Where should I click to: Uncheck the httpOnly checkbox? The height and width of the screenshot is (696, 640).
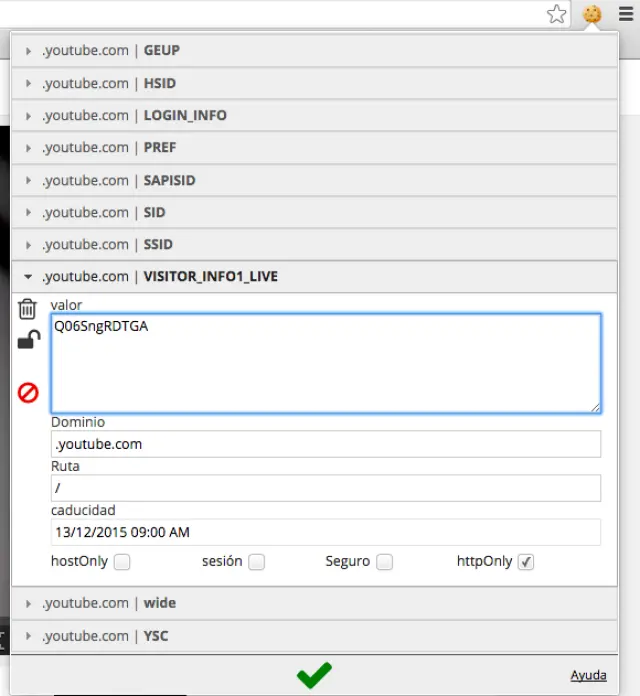[x=526, y=562]
